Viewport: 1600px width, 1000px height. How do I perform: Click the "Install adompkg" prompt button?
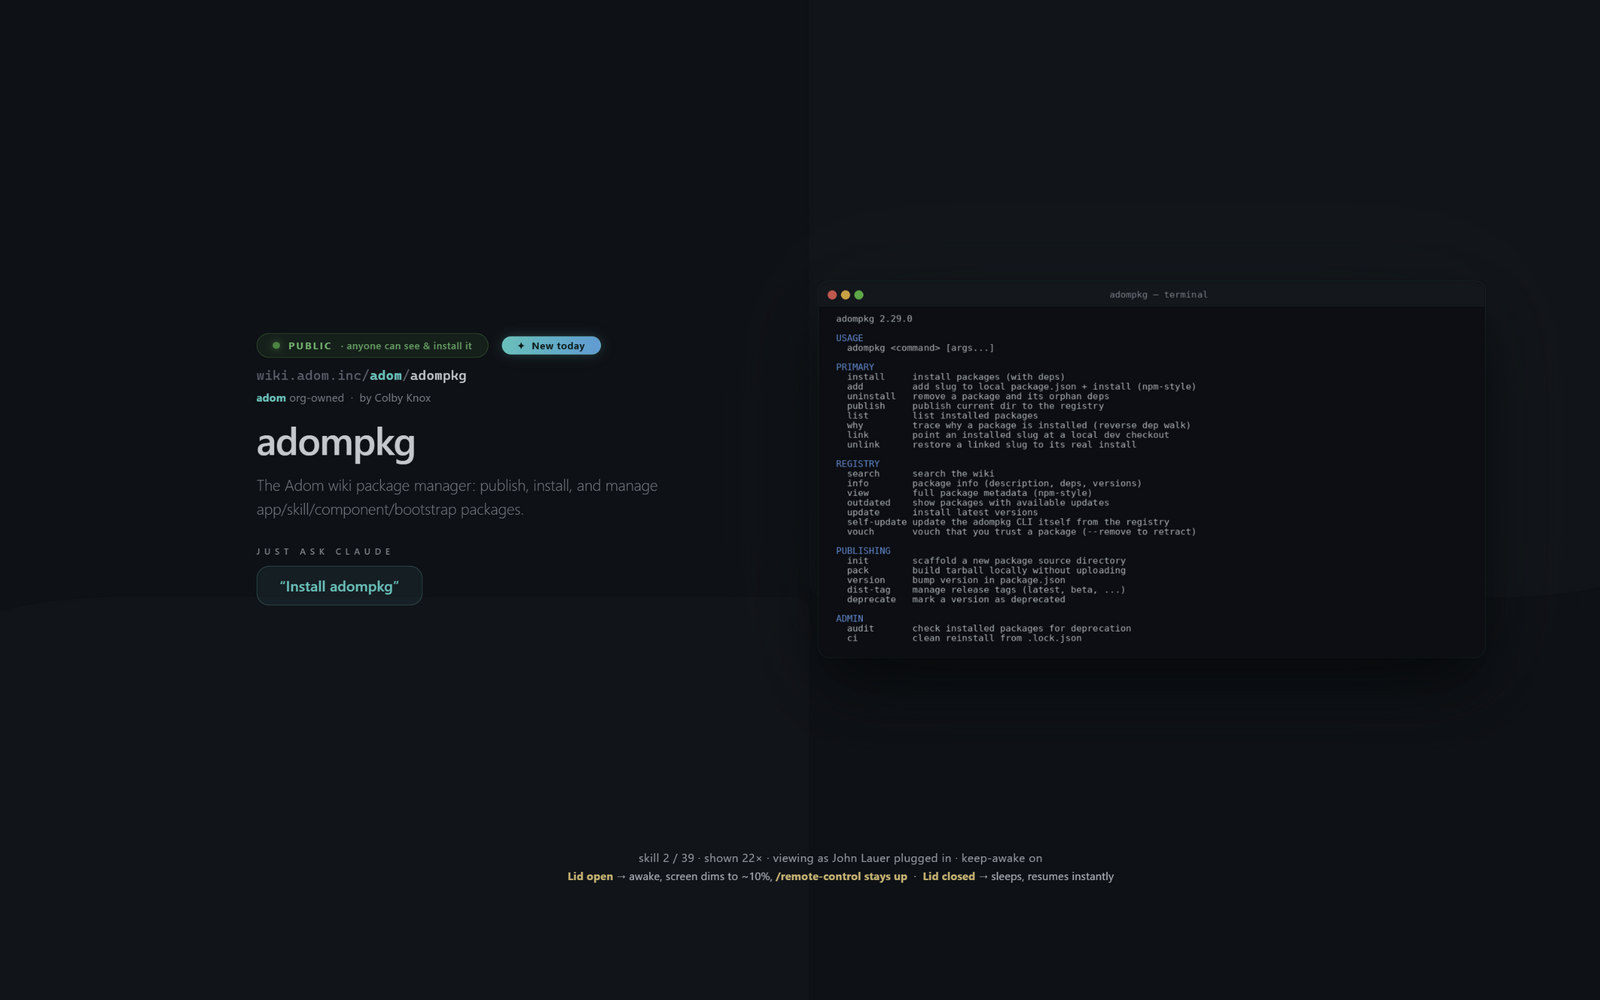(339, 586)
